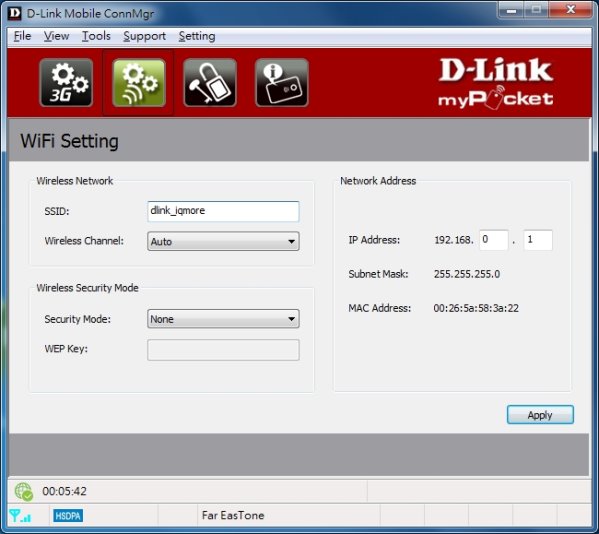
Task: Open the View menu
Action: 57,36
